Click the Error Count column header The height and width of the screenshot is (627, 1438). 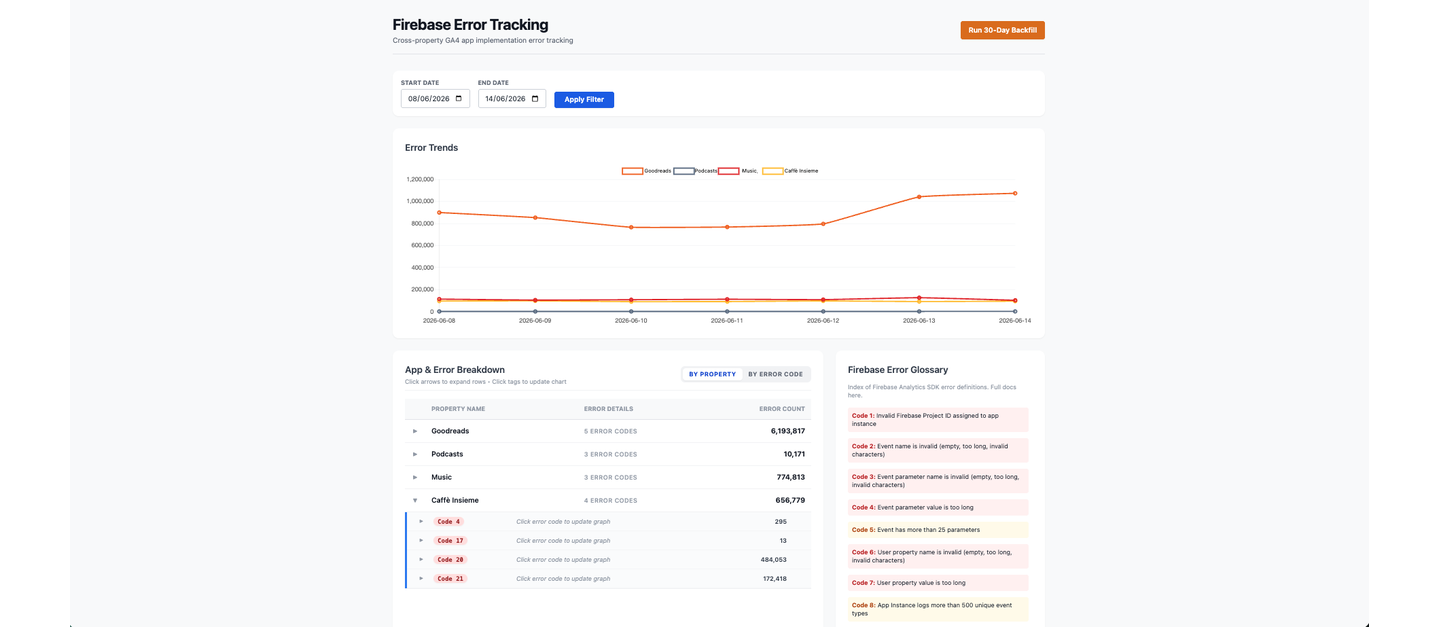click(x=782, y=408)
